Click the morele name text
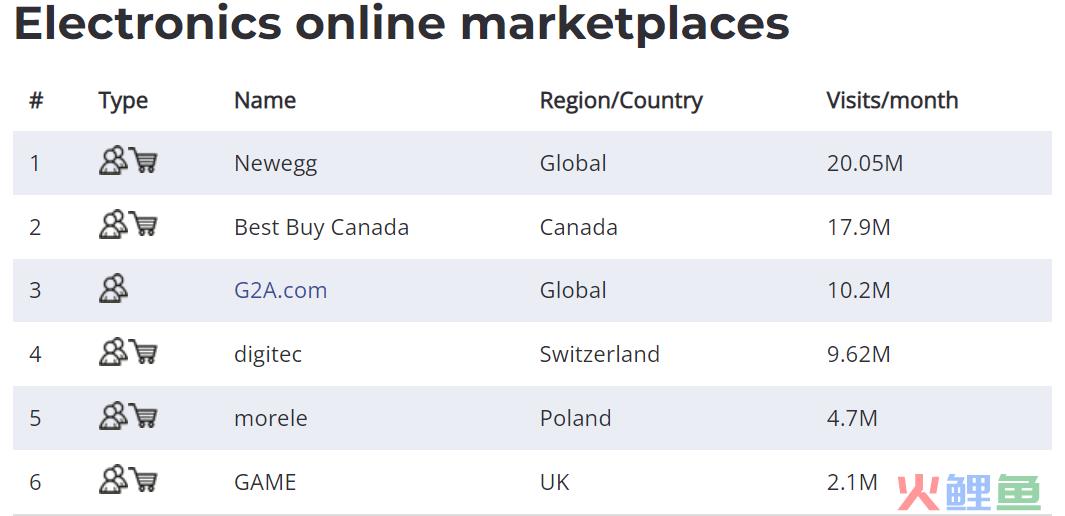 pyautogui.click(x=270, y=418)
